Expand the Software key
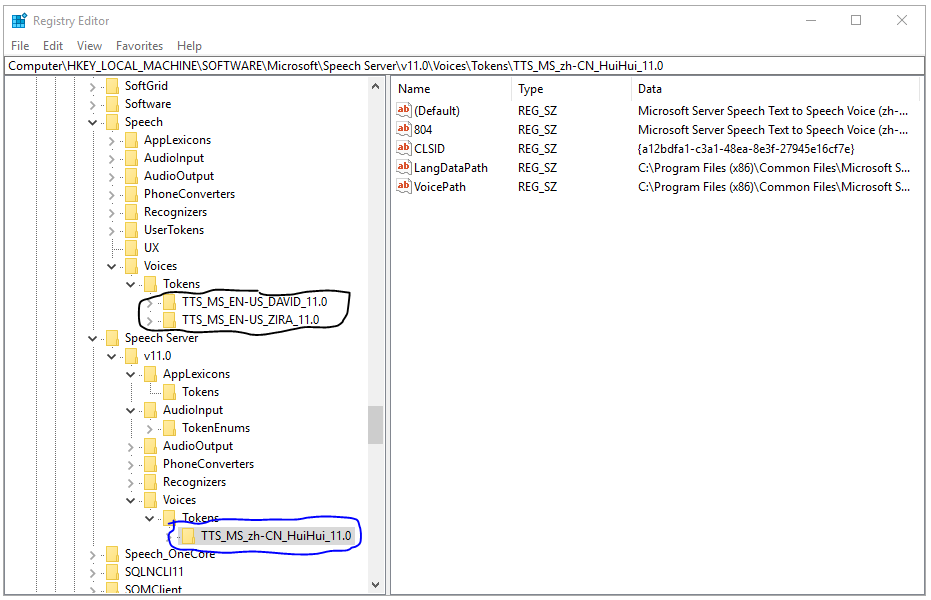 (92, 104)
